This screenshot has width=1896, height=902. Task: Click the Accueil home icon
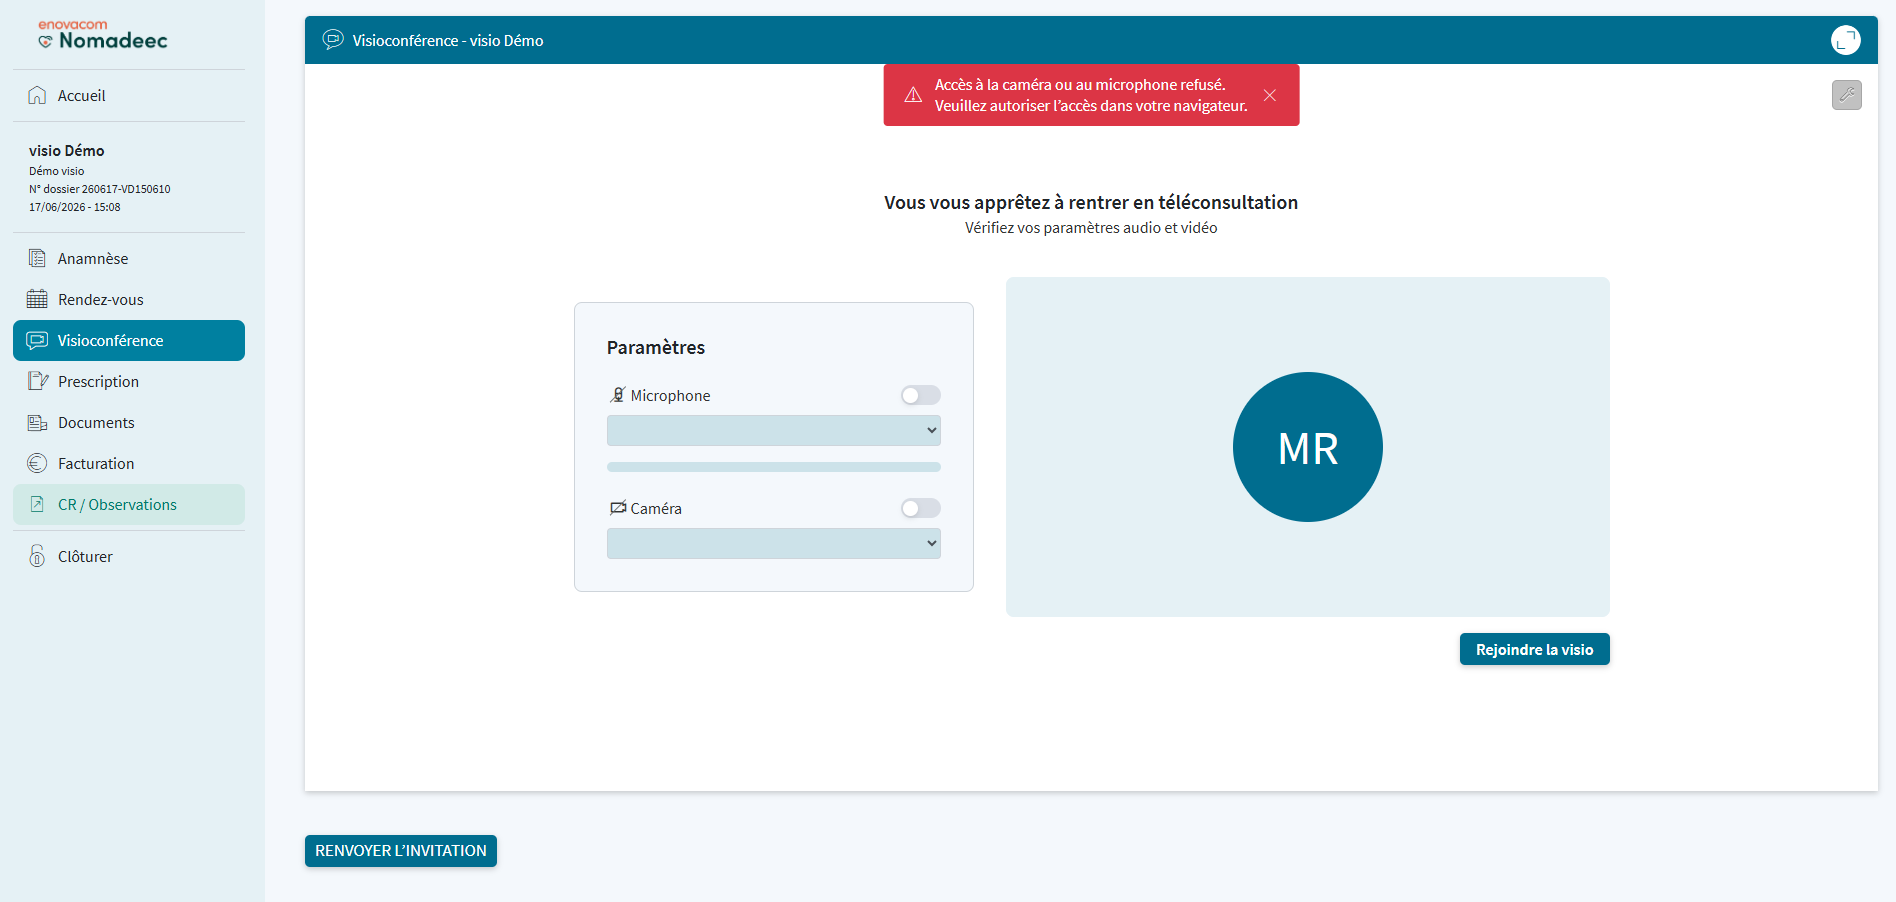[x=37, y=95]
